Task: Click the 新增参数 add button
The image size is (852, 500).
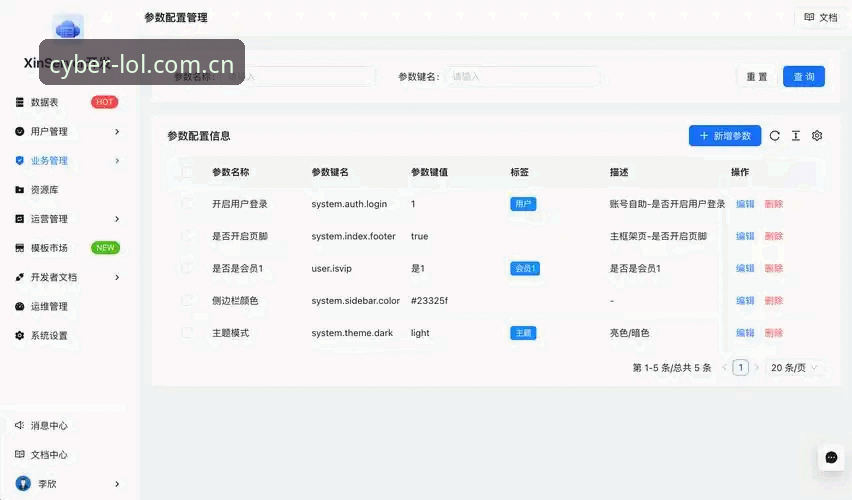Action: click(725, 136)
